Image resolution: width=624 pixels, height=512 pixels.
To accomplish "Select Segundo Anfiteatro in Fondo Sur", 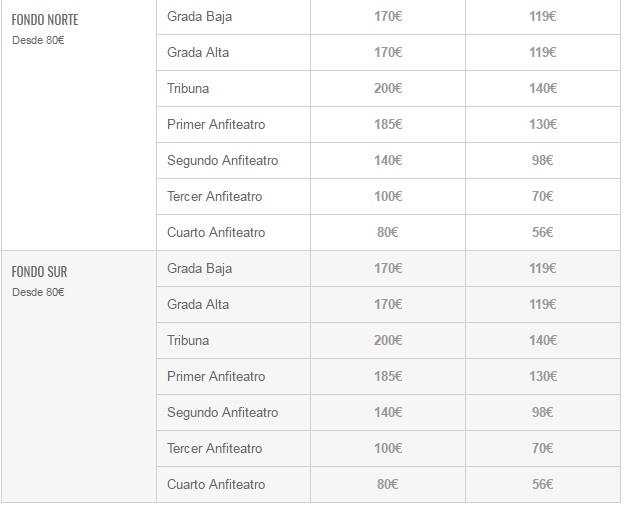I will [x=222, y=412].
